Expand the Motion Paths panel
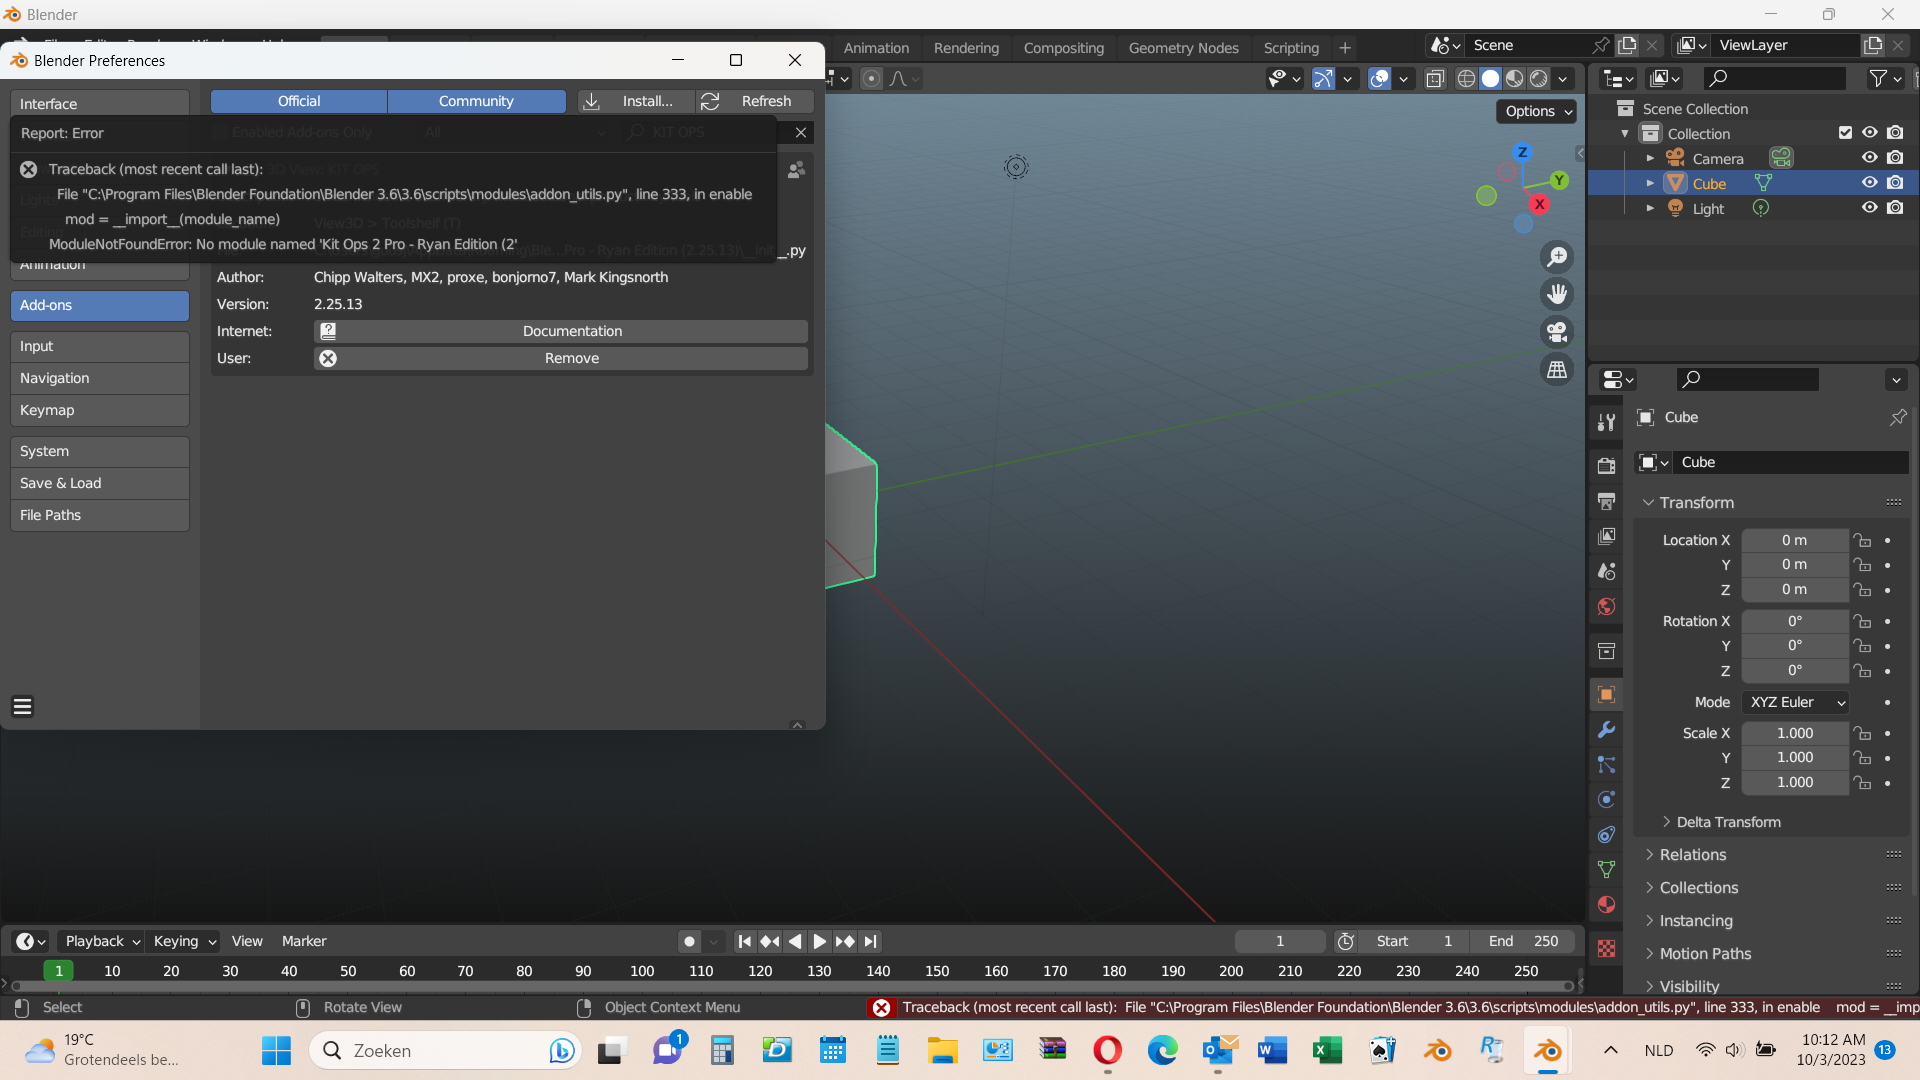This screenshot has height=1080, width=1920. click(1704, 954)
